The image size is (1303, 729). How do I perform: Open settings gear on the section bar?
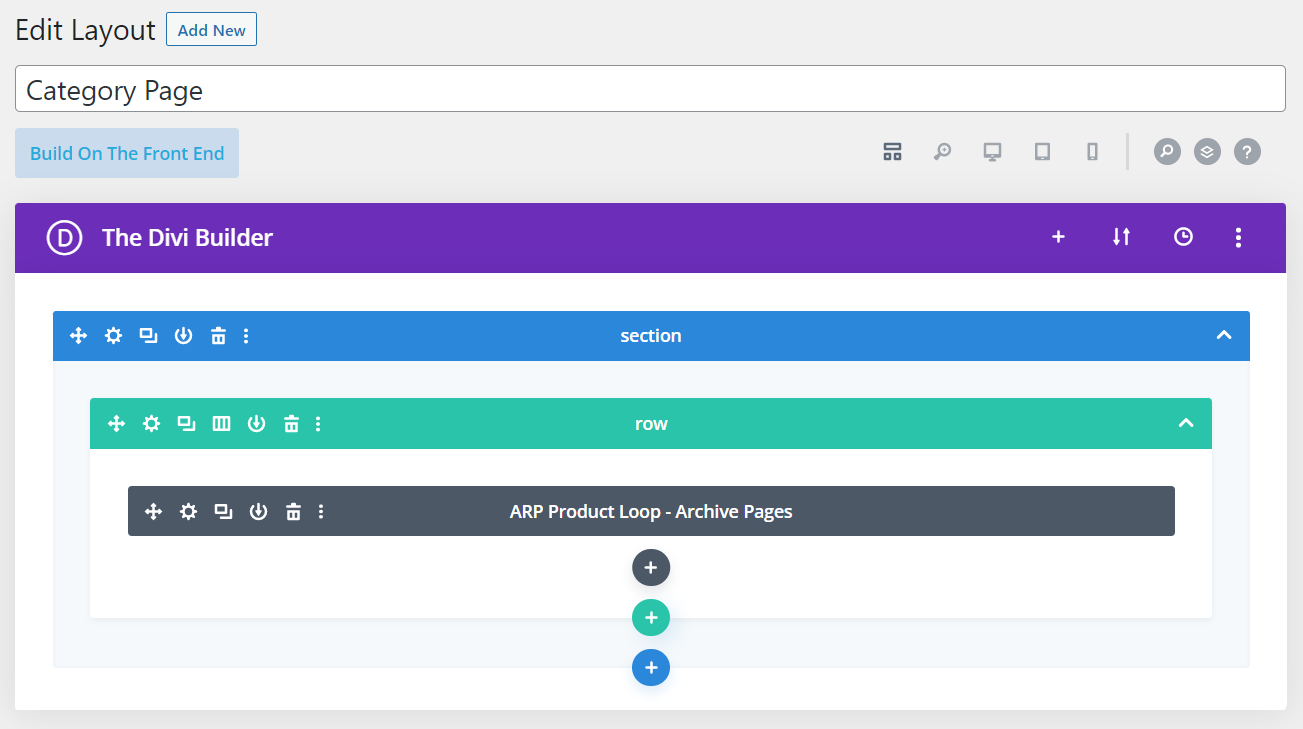[x=114, y=336]
